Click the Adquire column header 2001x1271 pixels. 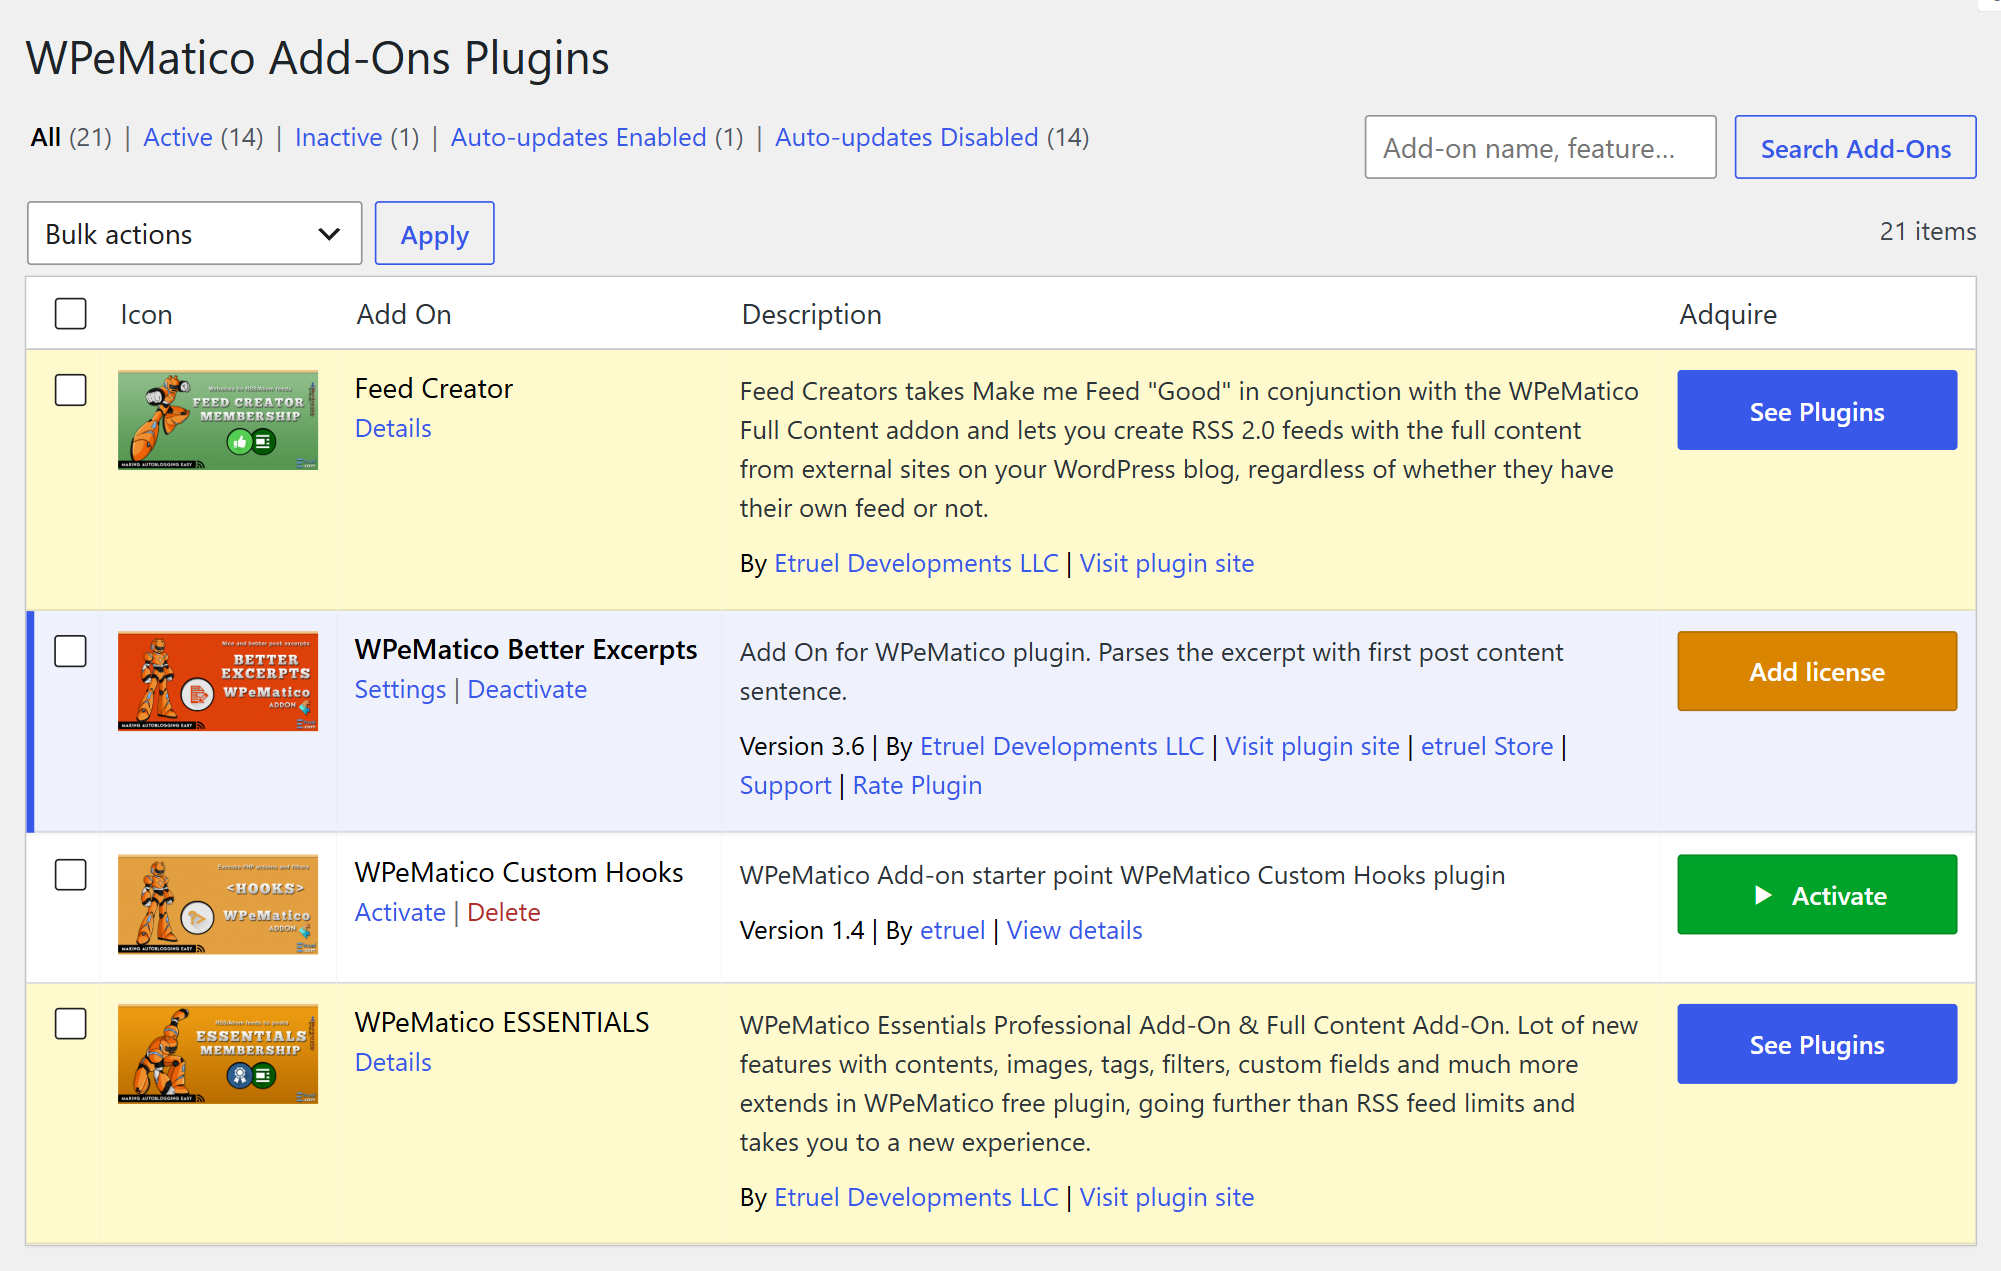point(1728,314)
